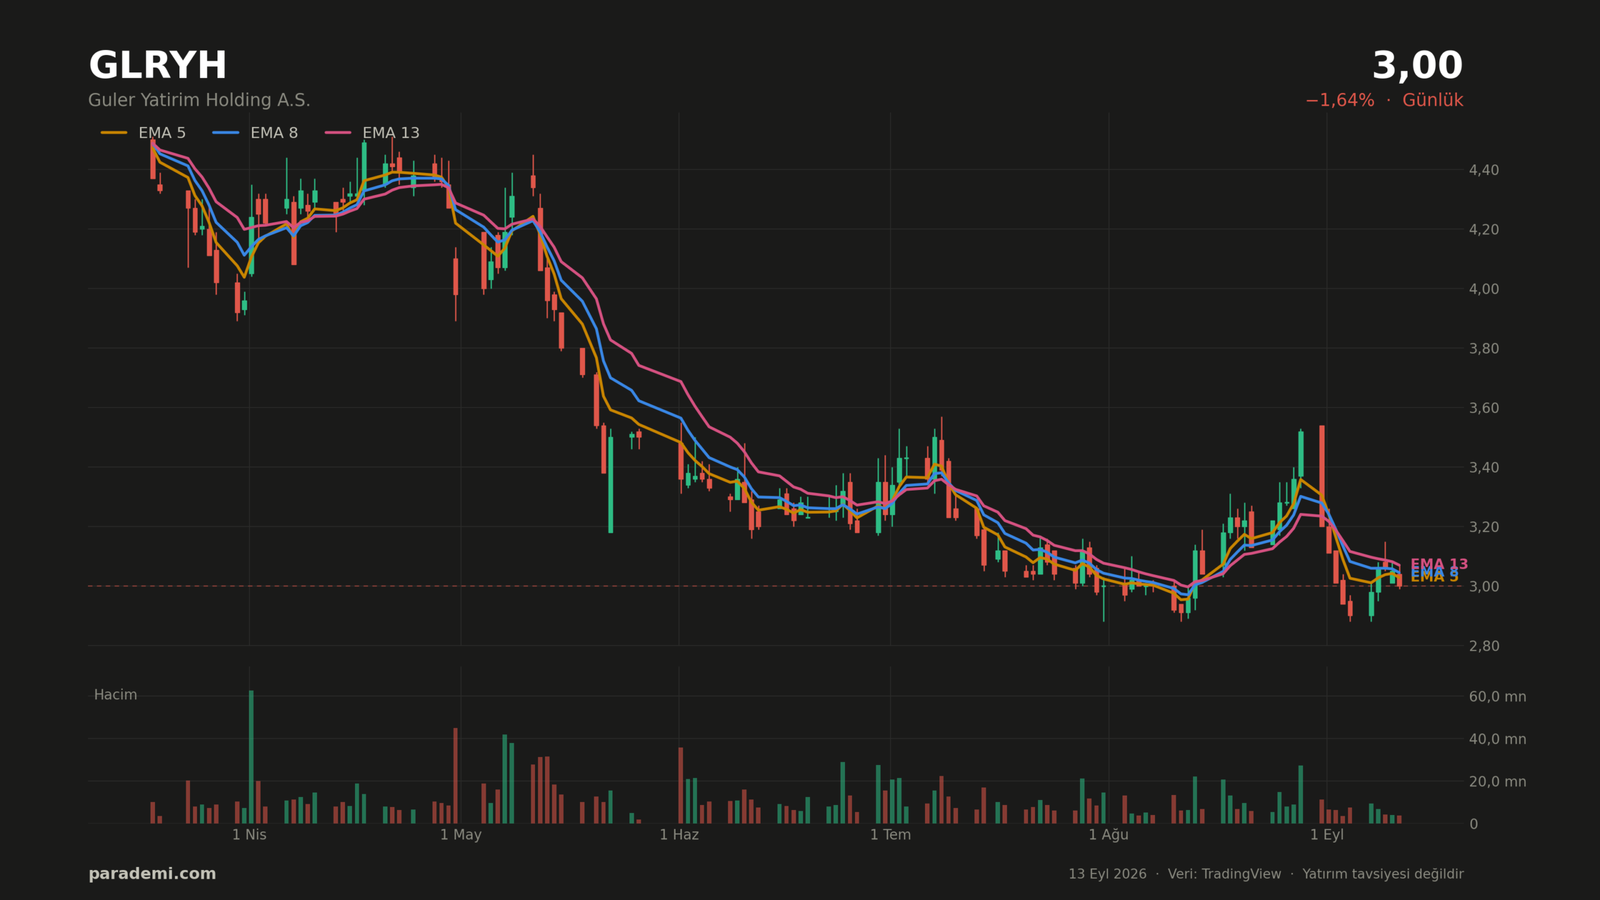The height and width of the screenshot is (900, 1600).
Task: Click the large 3,00 price in header
Action: click(1417, 66)
